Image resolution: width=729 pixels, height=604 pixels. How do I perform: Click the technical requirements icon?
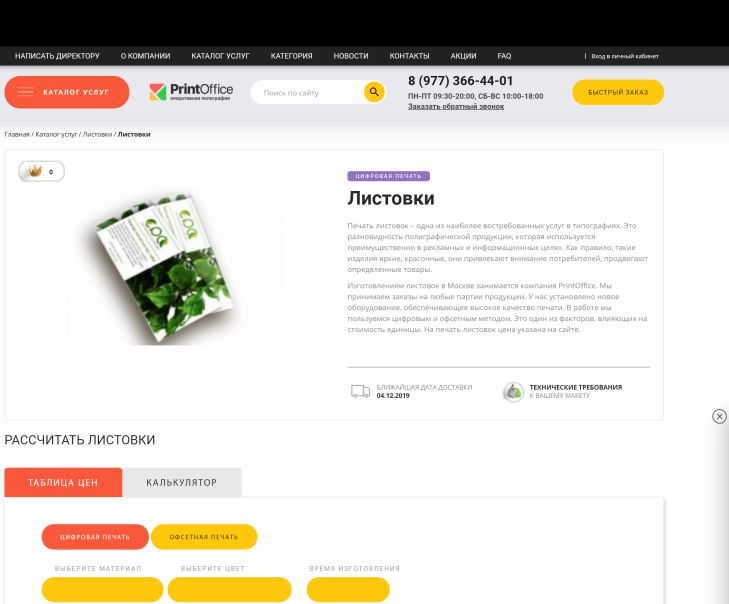pyautogui.click(x=513, y=392)
